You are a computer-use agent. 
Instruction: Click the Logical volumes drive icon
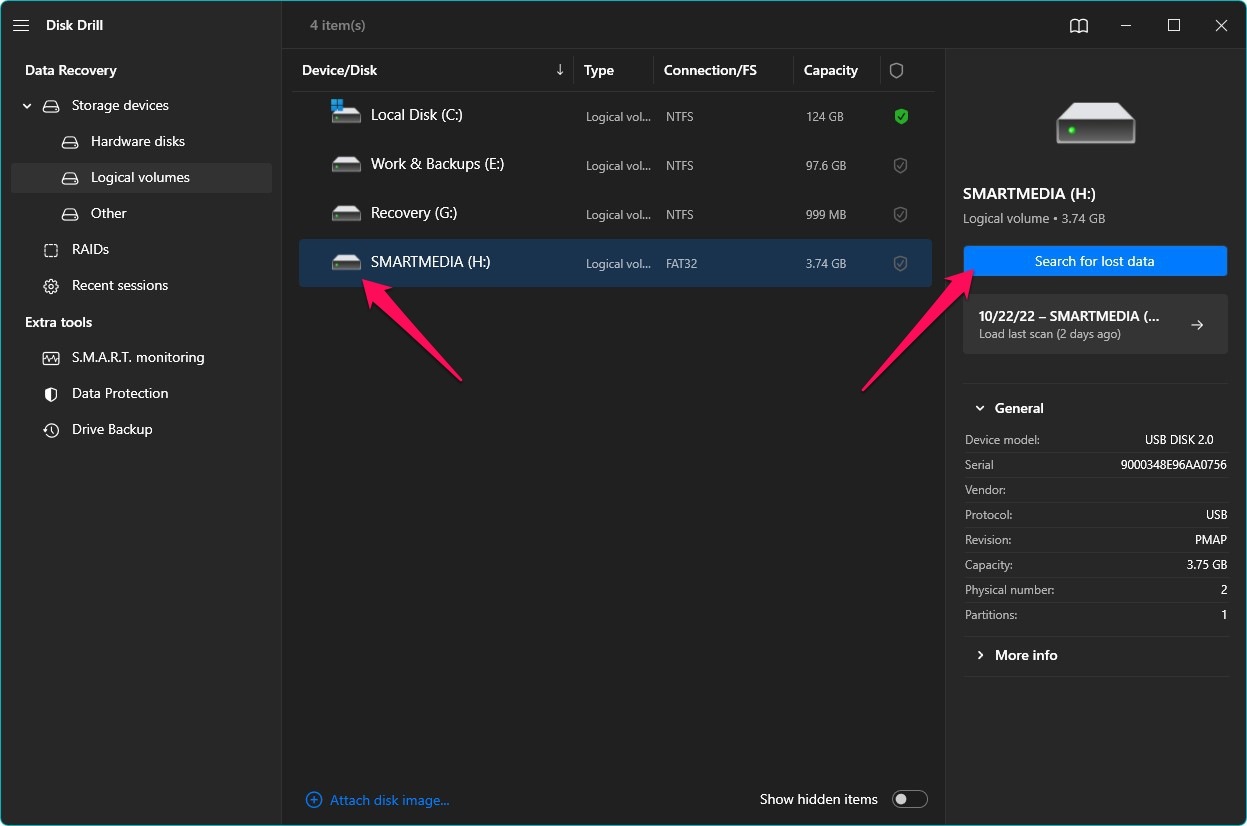70,178
